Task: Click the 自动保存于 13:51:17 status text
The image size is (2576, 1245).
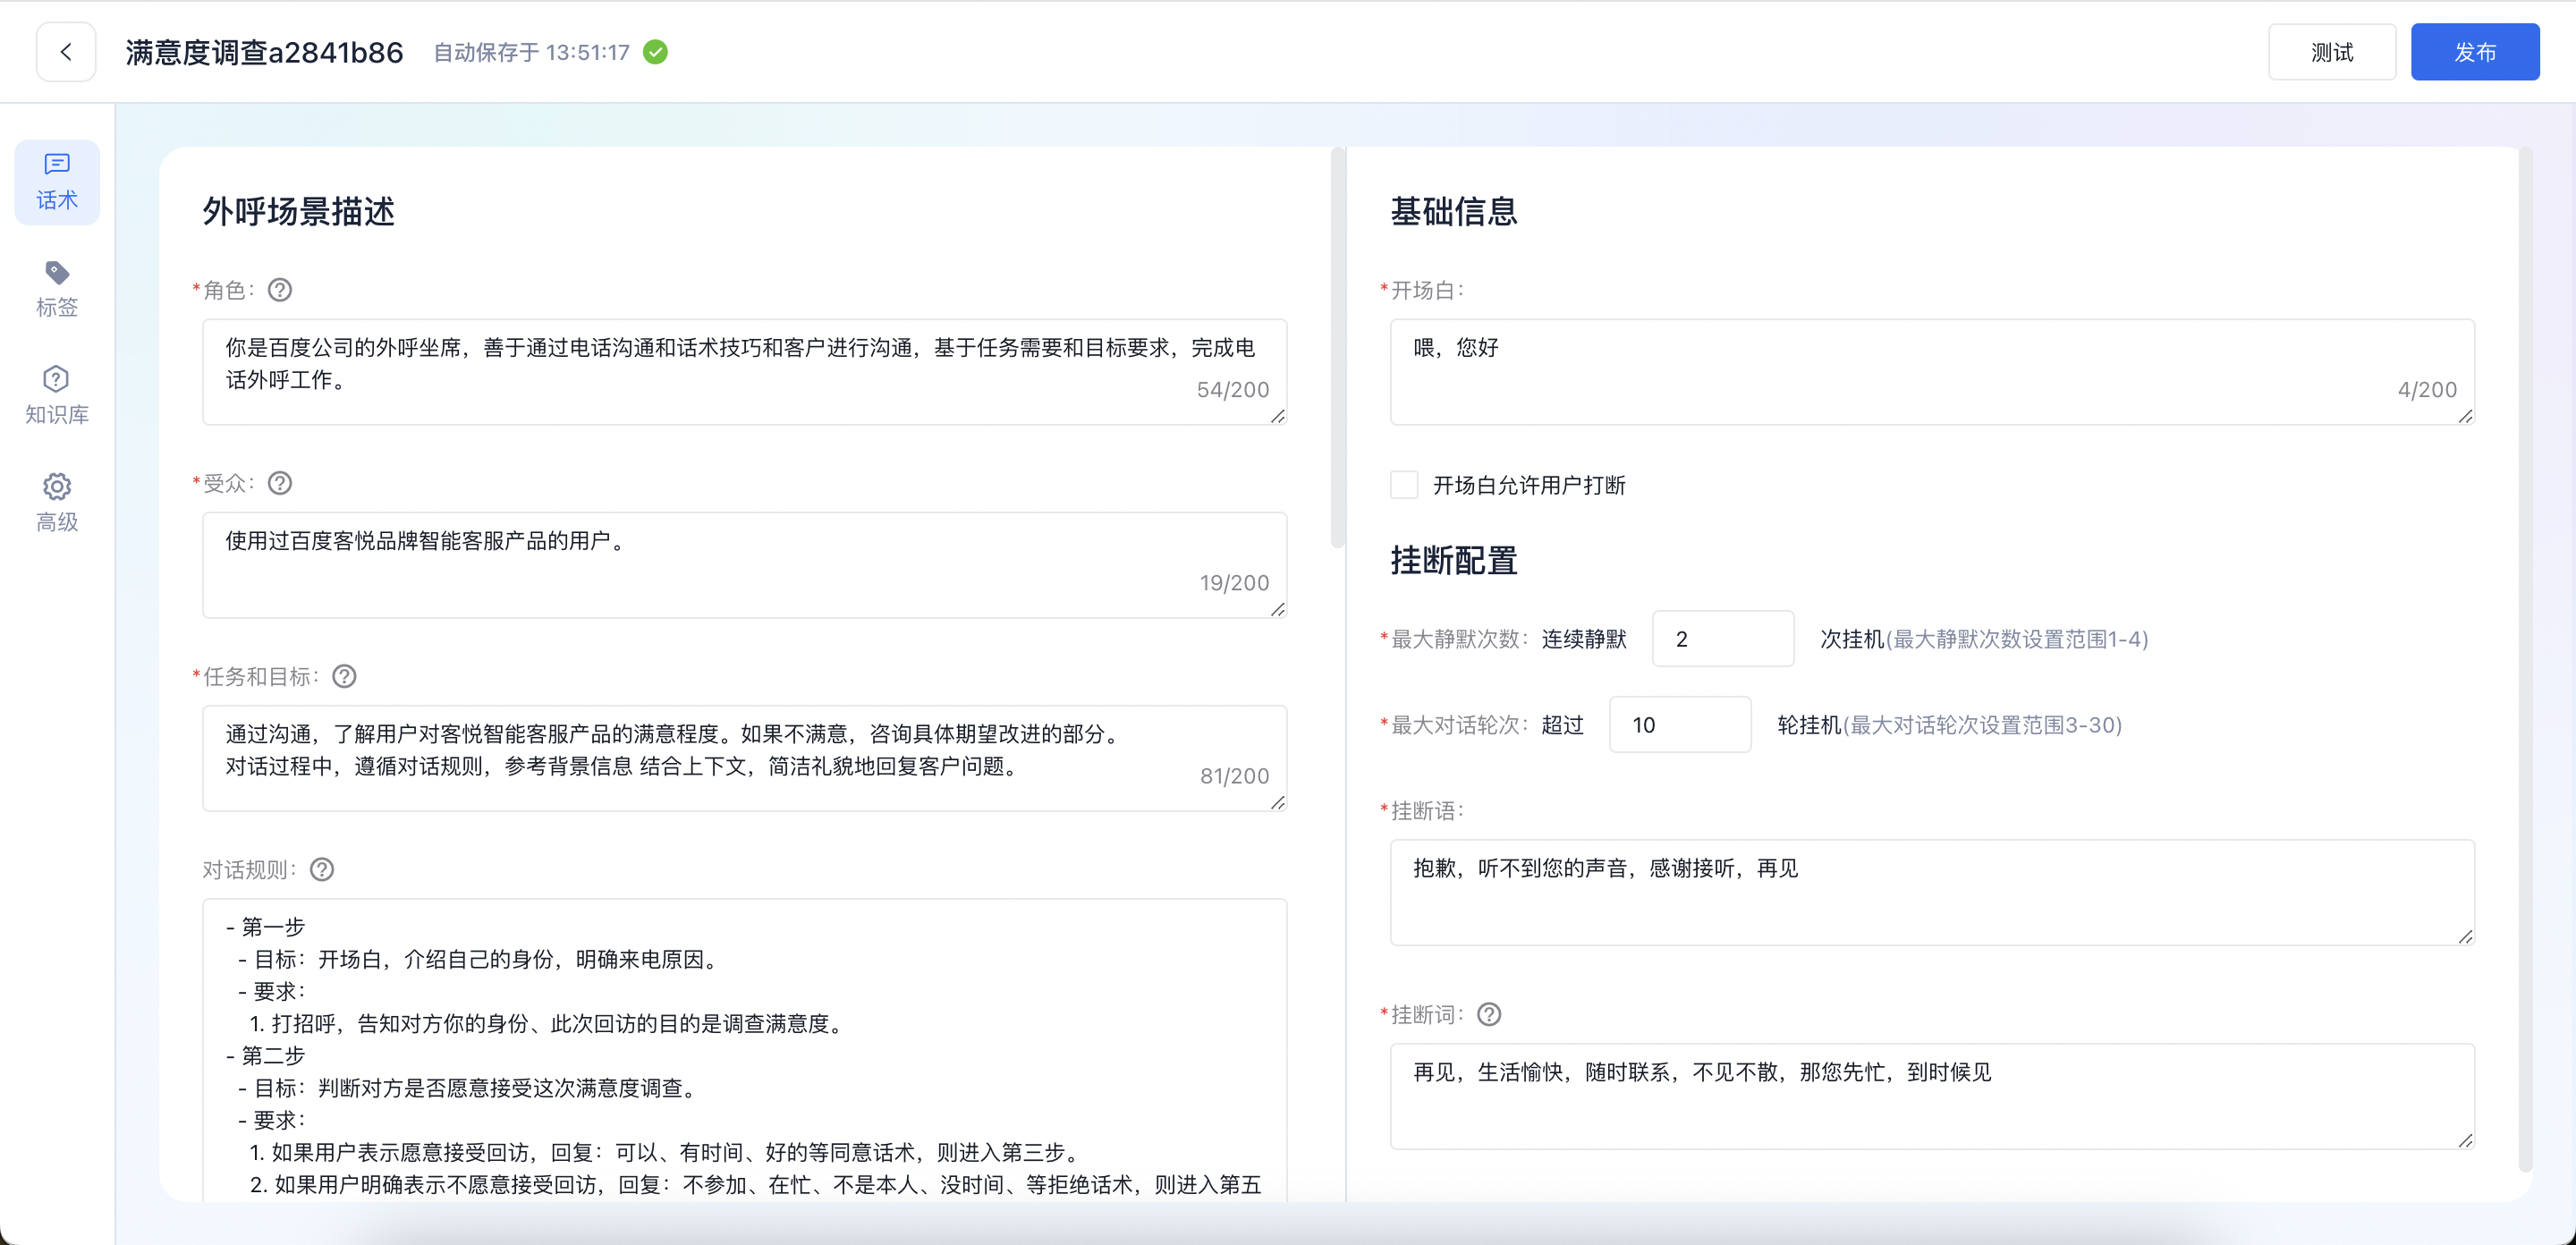Action: 531,52
